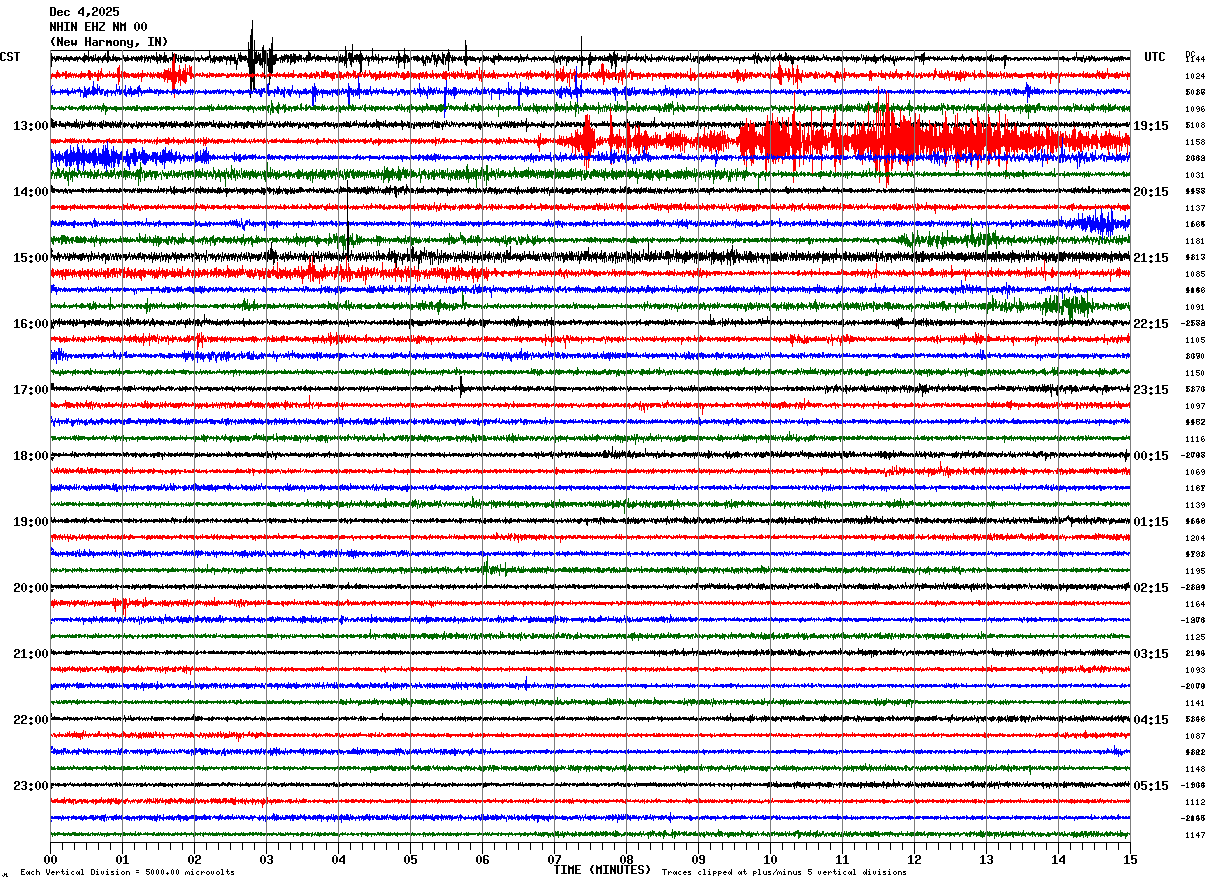Click the UTC timezone label
This screenshot has height=886, width=1210.
click(1155, 57)
